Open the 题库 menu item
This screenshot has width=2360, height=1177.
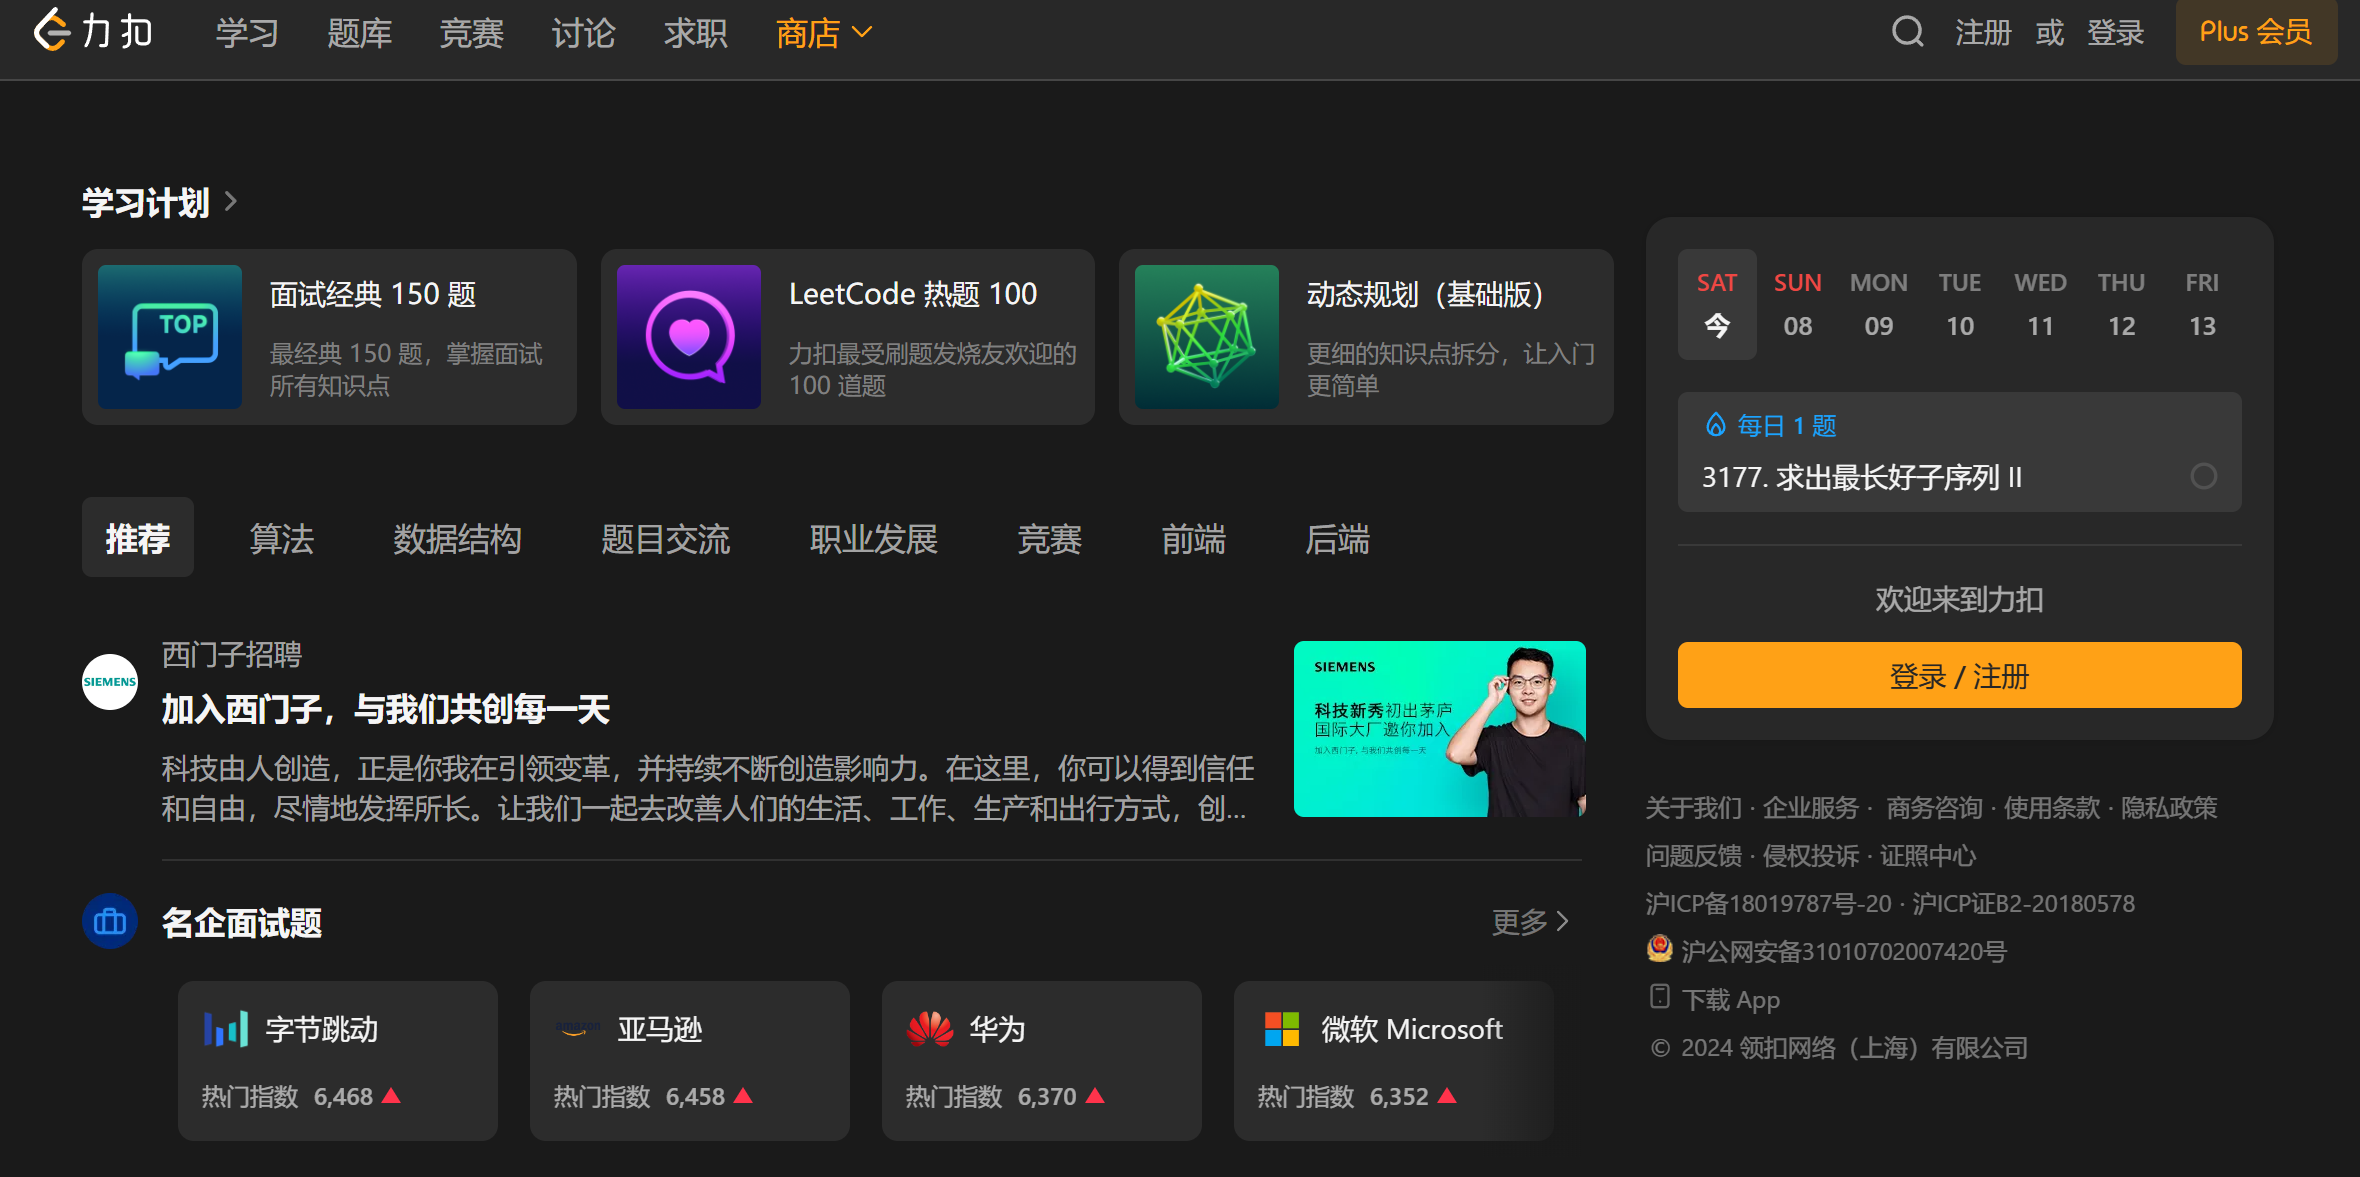point(360,32)
